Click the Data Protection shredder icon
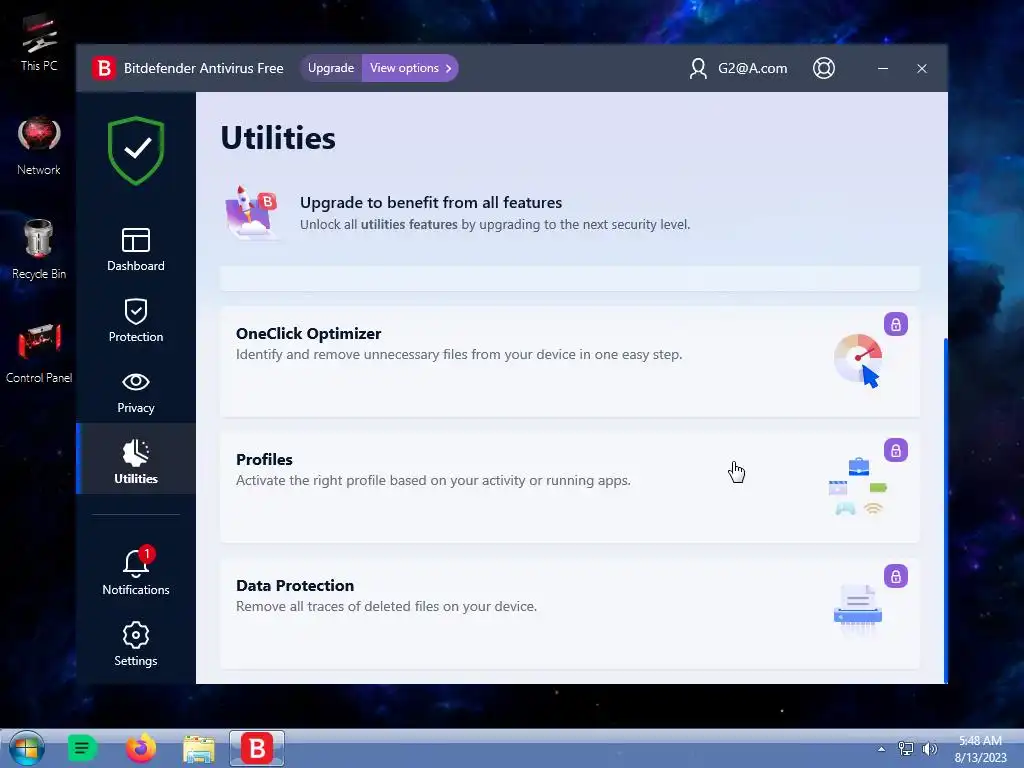 pos(857,611)
